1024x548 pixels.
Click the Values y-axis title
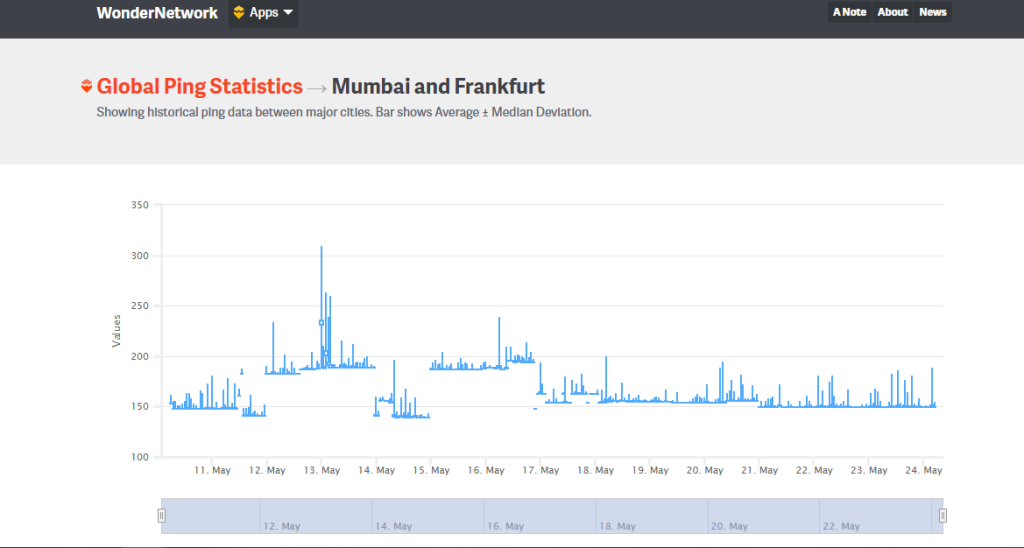tap(116, 331)
